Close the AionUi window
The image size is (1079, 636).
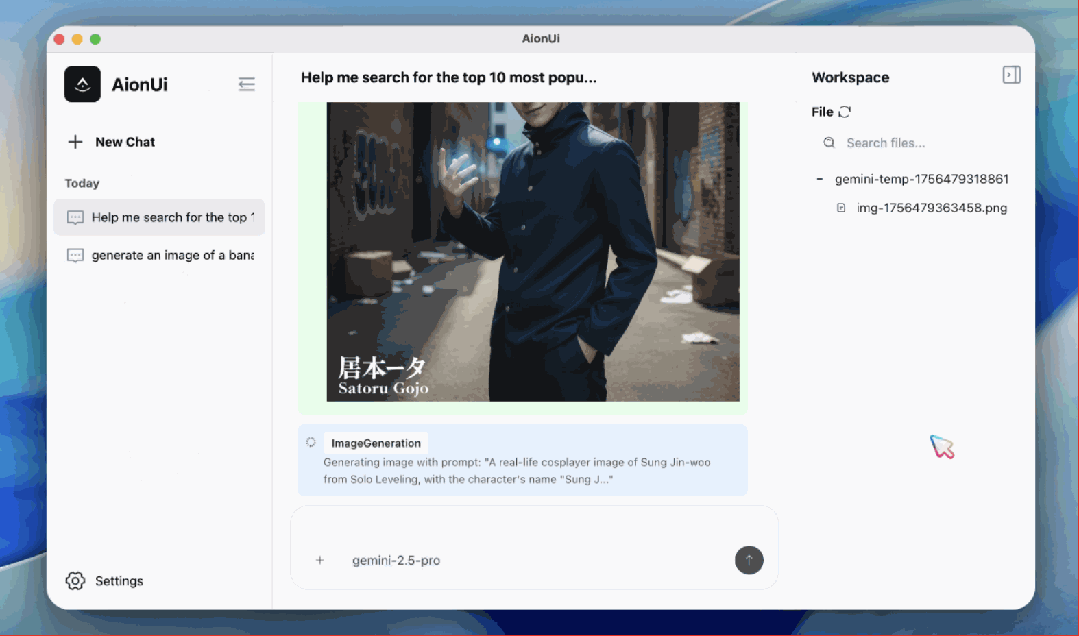(x=59, y=39)
